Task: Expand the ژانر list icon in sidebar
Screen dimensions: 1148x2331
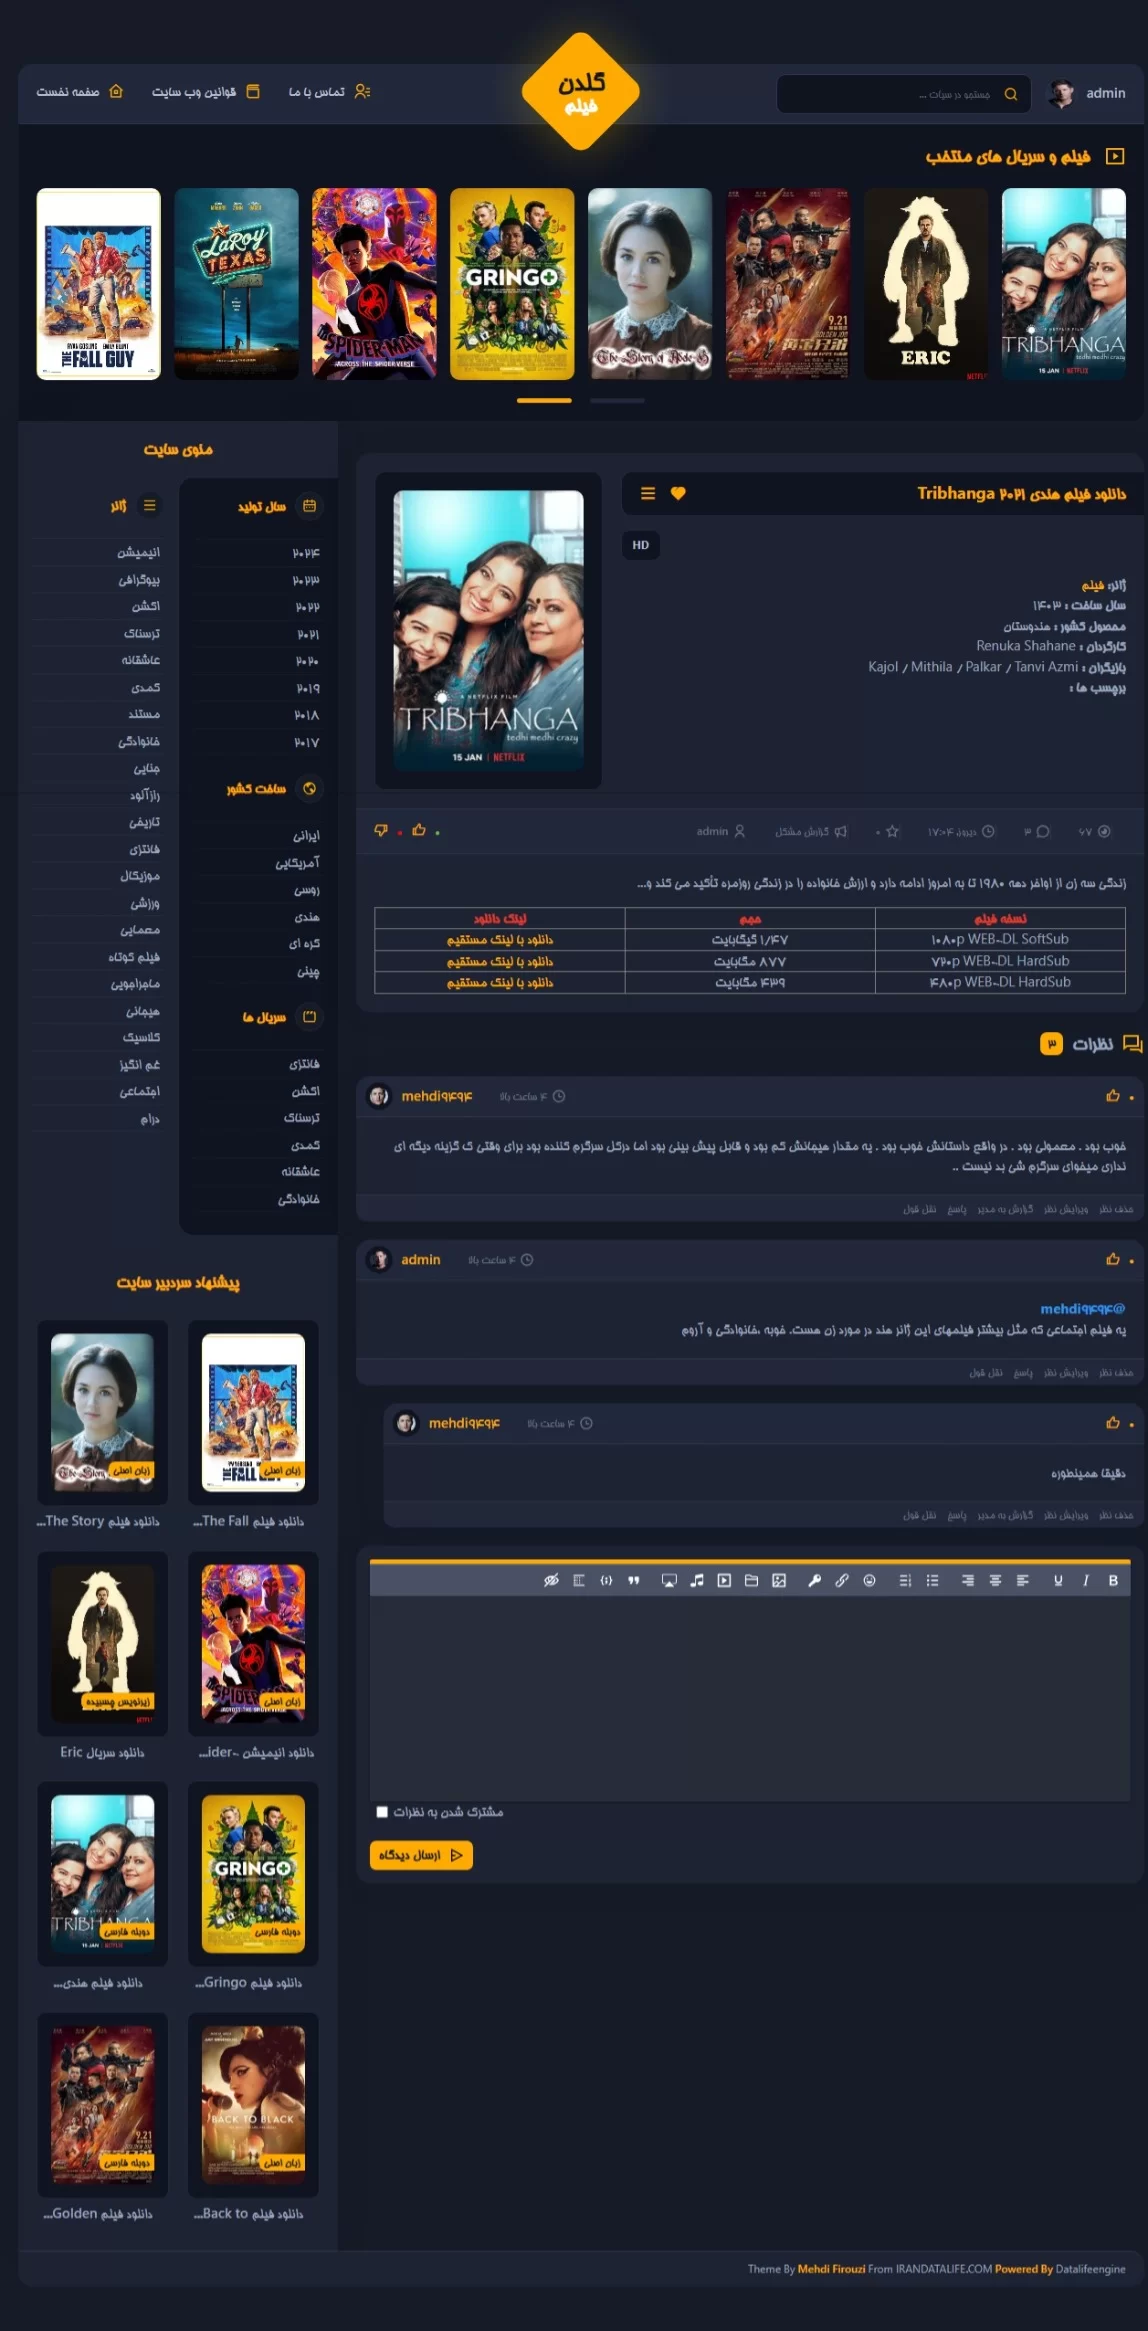Action: pyautogui.click(x=150, y=506)
